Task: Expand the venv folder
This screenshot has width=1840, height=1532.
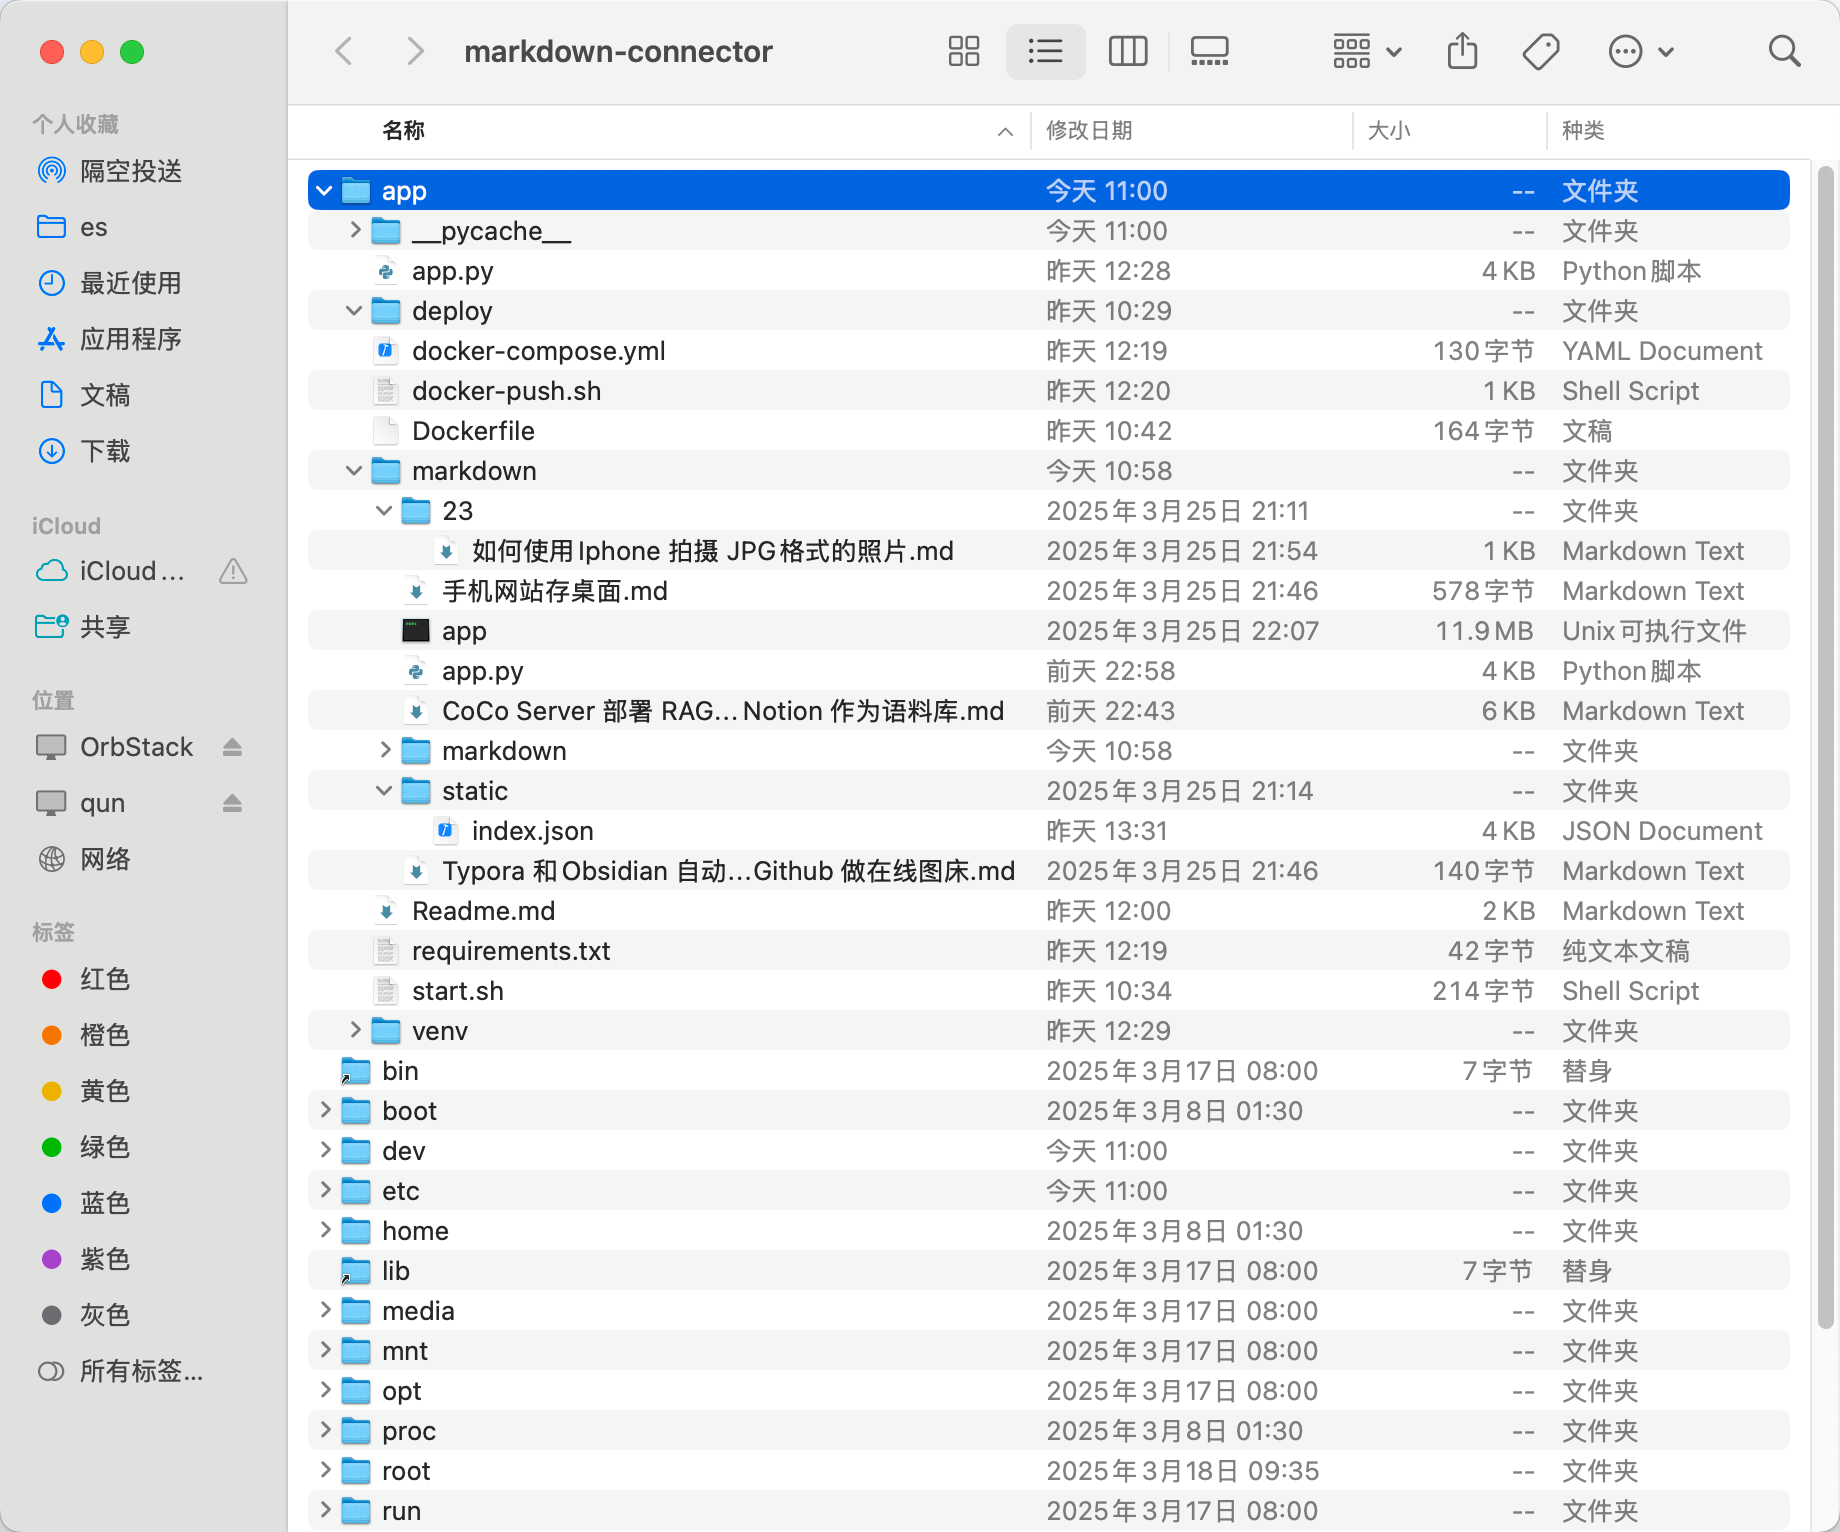Action: coord(355,1030)
